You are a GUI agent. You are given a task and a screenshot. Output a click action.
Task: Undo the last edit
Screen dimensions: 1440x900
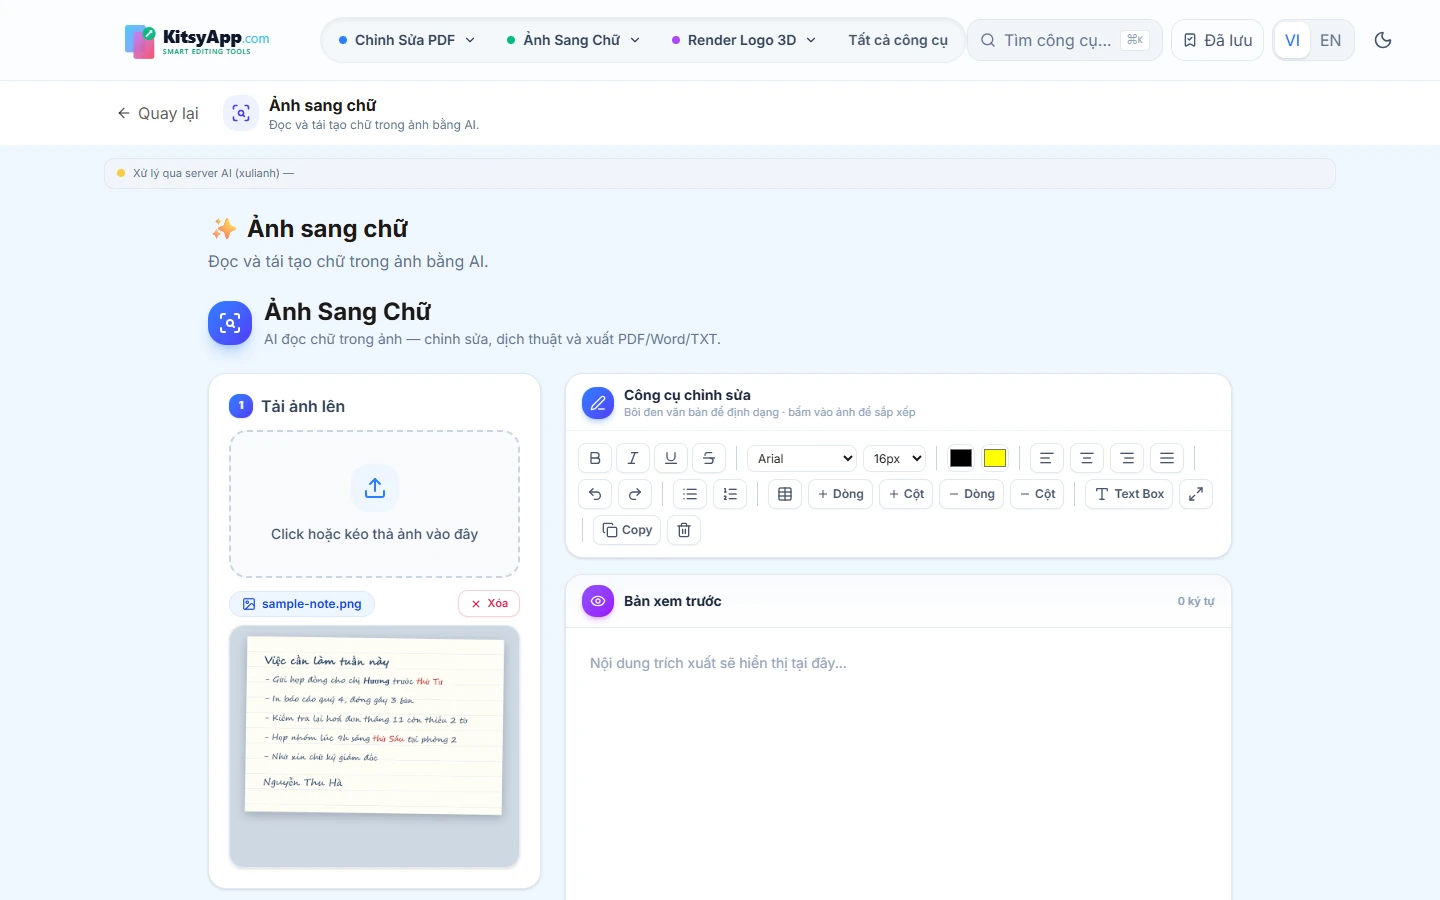tap(595, 494)
